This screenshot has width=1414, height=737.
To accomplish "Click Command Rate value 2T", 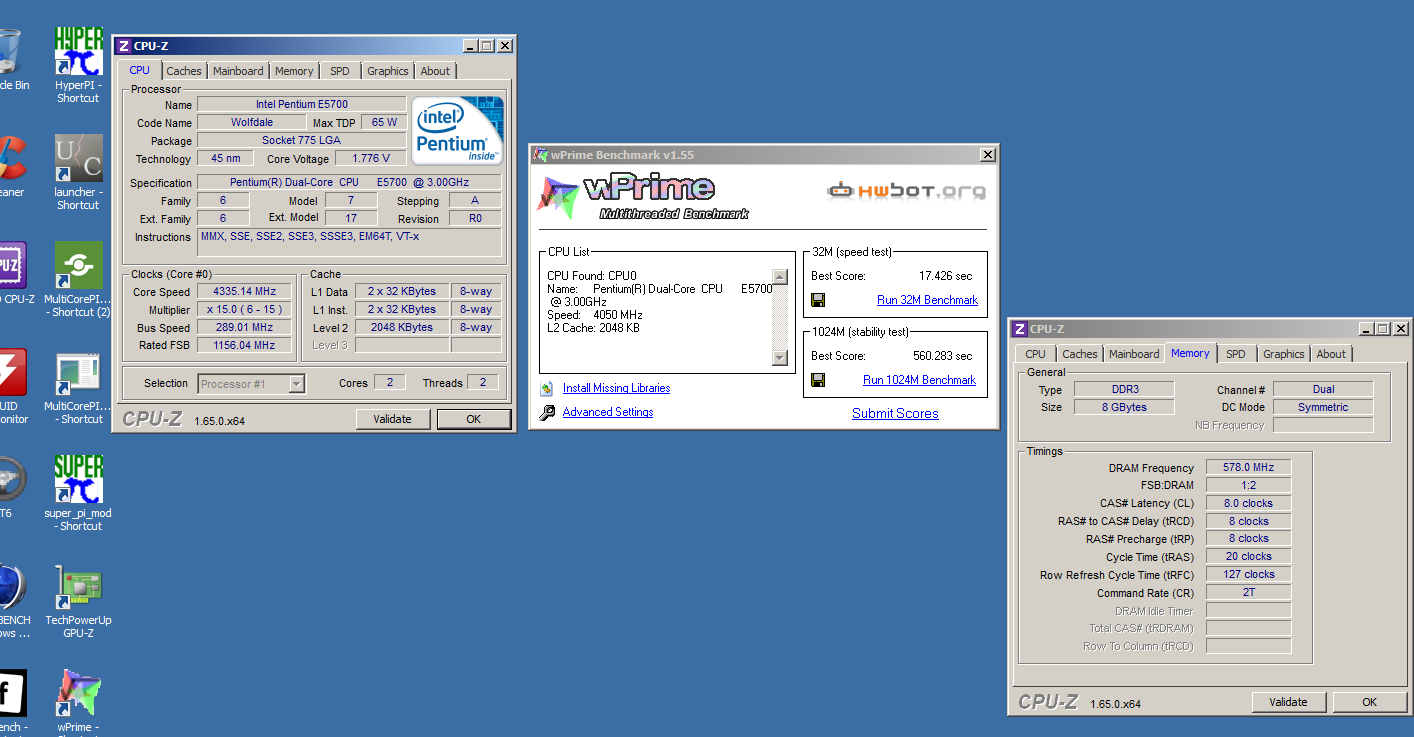I will click(1249, 593).
